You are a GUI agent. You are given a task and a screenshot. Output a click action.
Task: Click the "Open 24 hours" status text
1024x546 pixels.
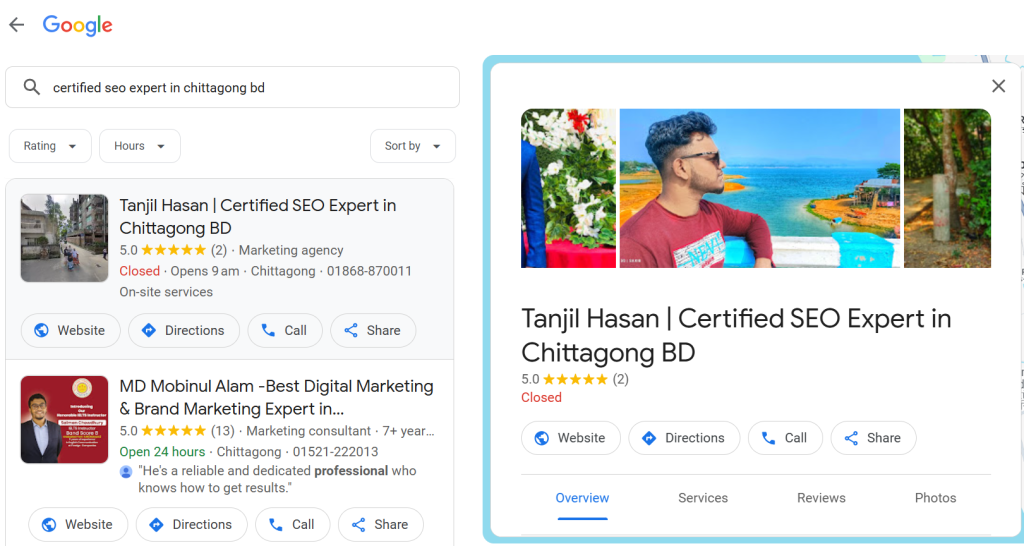162,452
